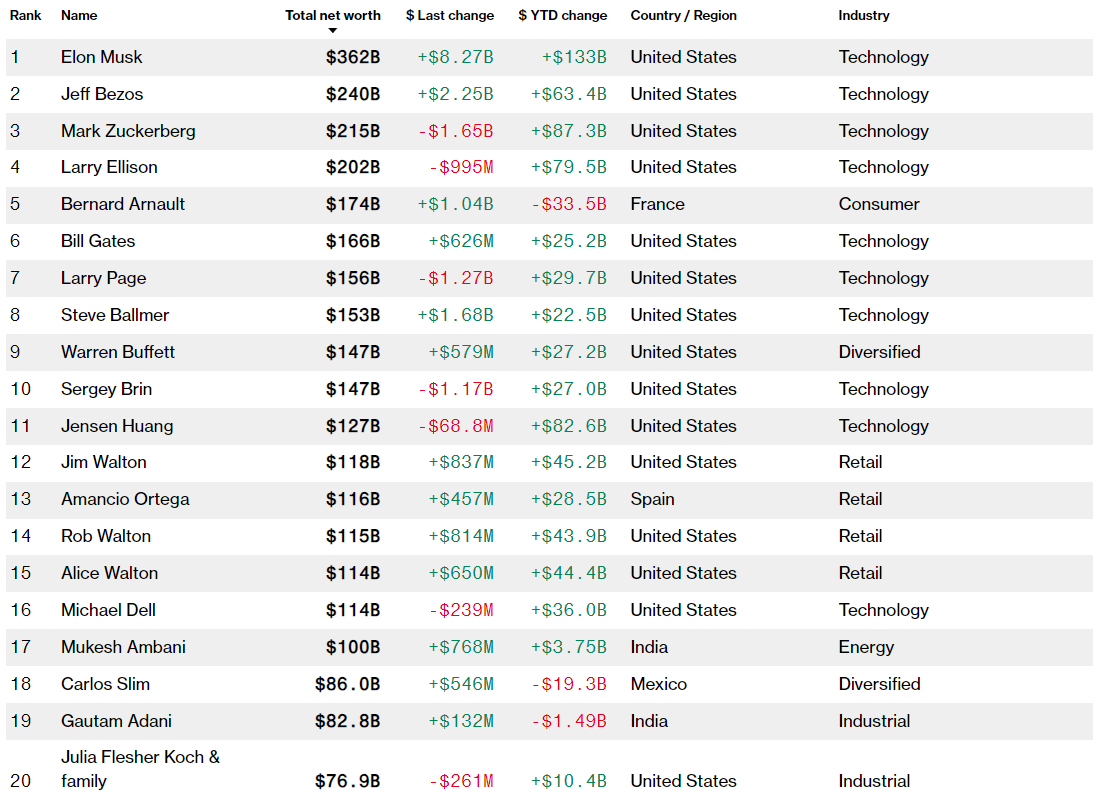
Task: Click the Country / Region header
Action: point(683,16)
